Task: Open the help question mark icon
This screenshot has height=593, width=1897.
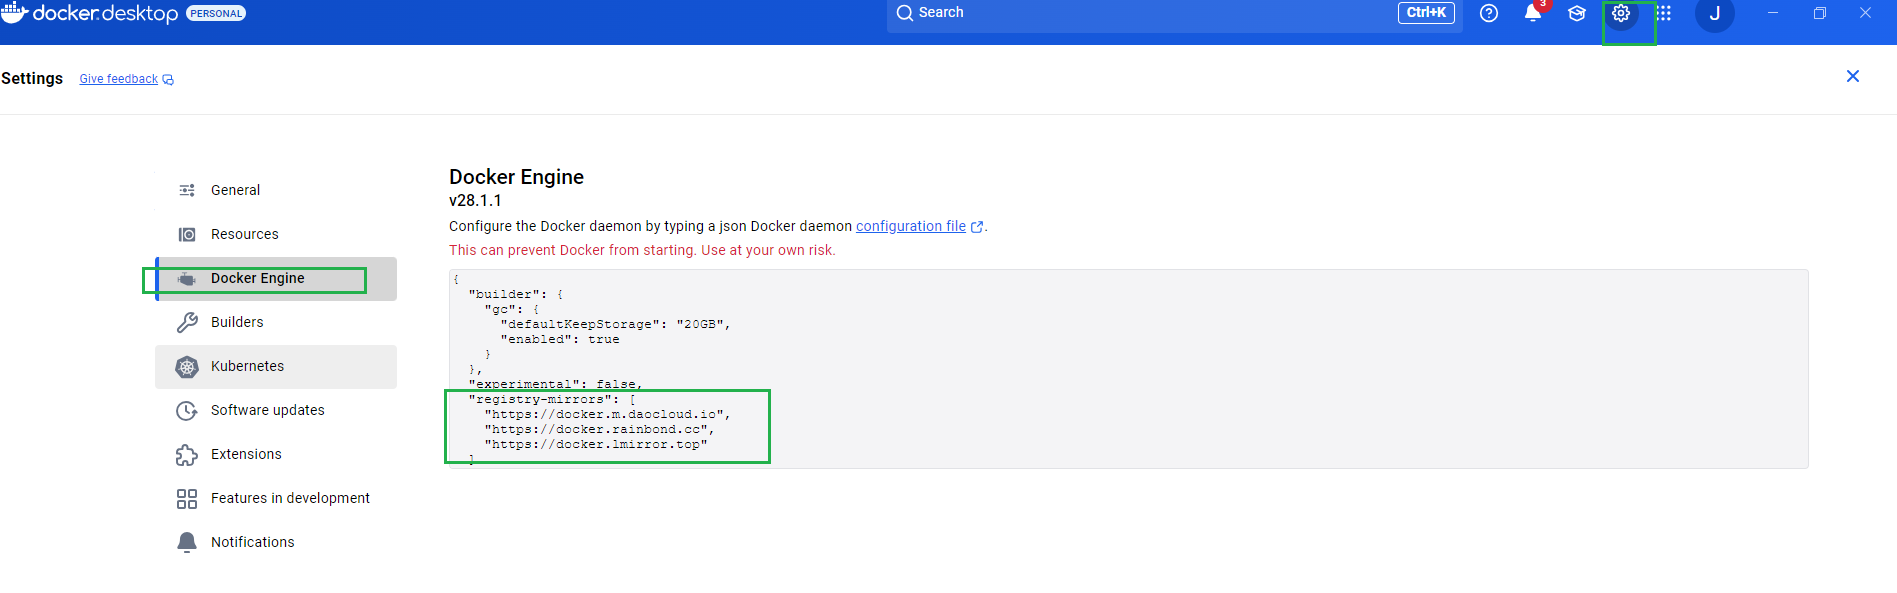Action: pos(1489,13)
